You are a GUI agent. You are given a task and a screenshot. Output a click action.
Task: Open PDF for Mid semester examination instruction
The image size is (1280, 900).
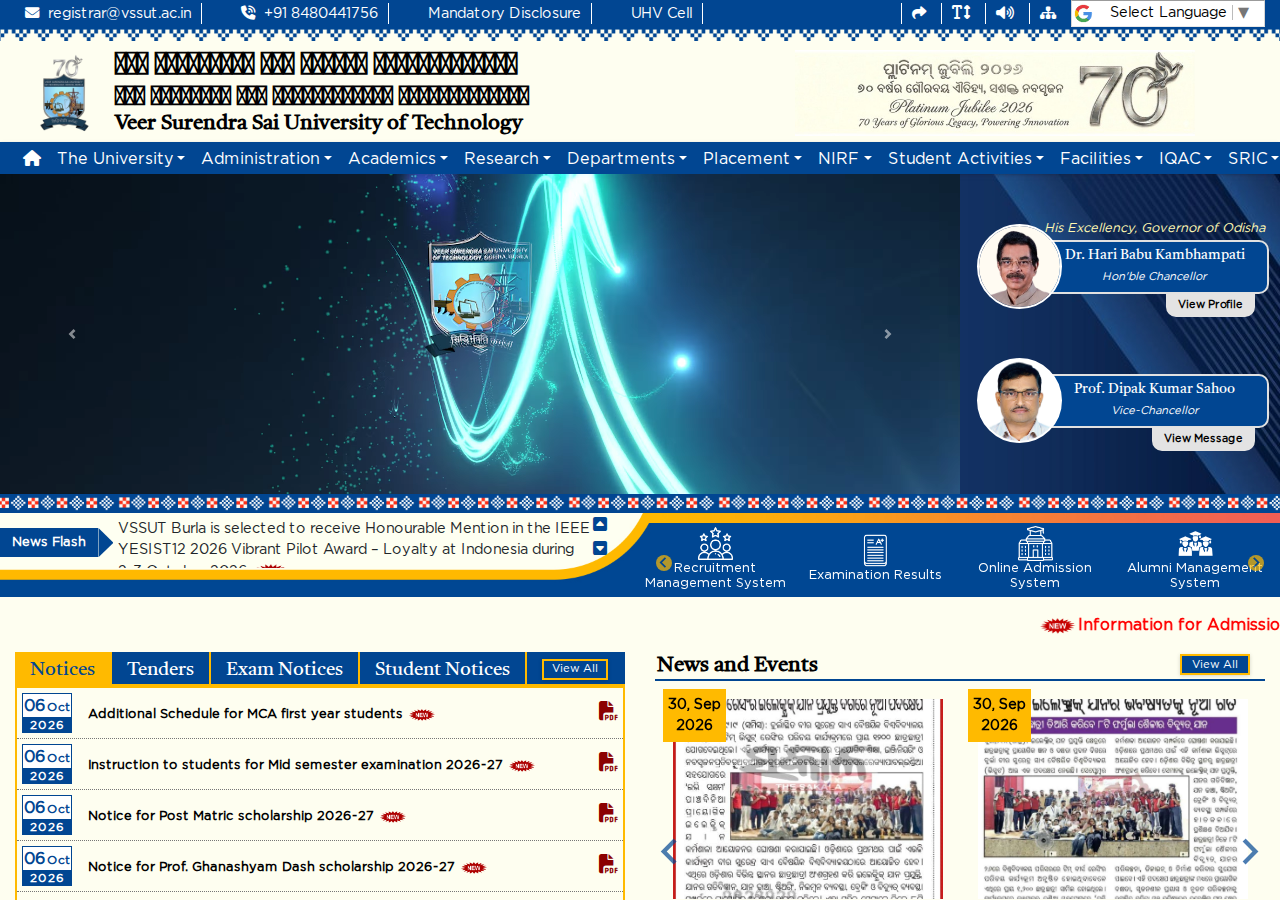(x=608, y=762)
